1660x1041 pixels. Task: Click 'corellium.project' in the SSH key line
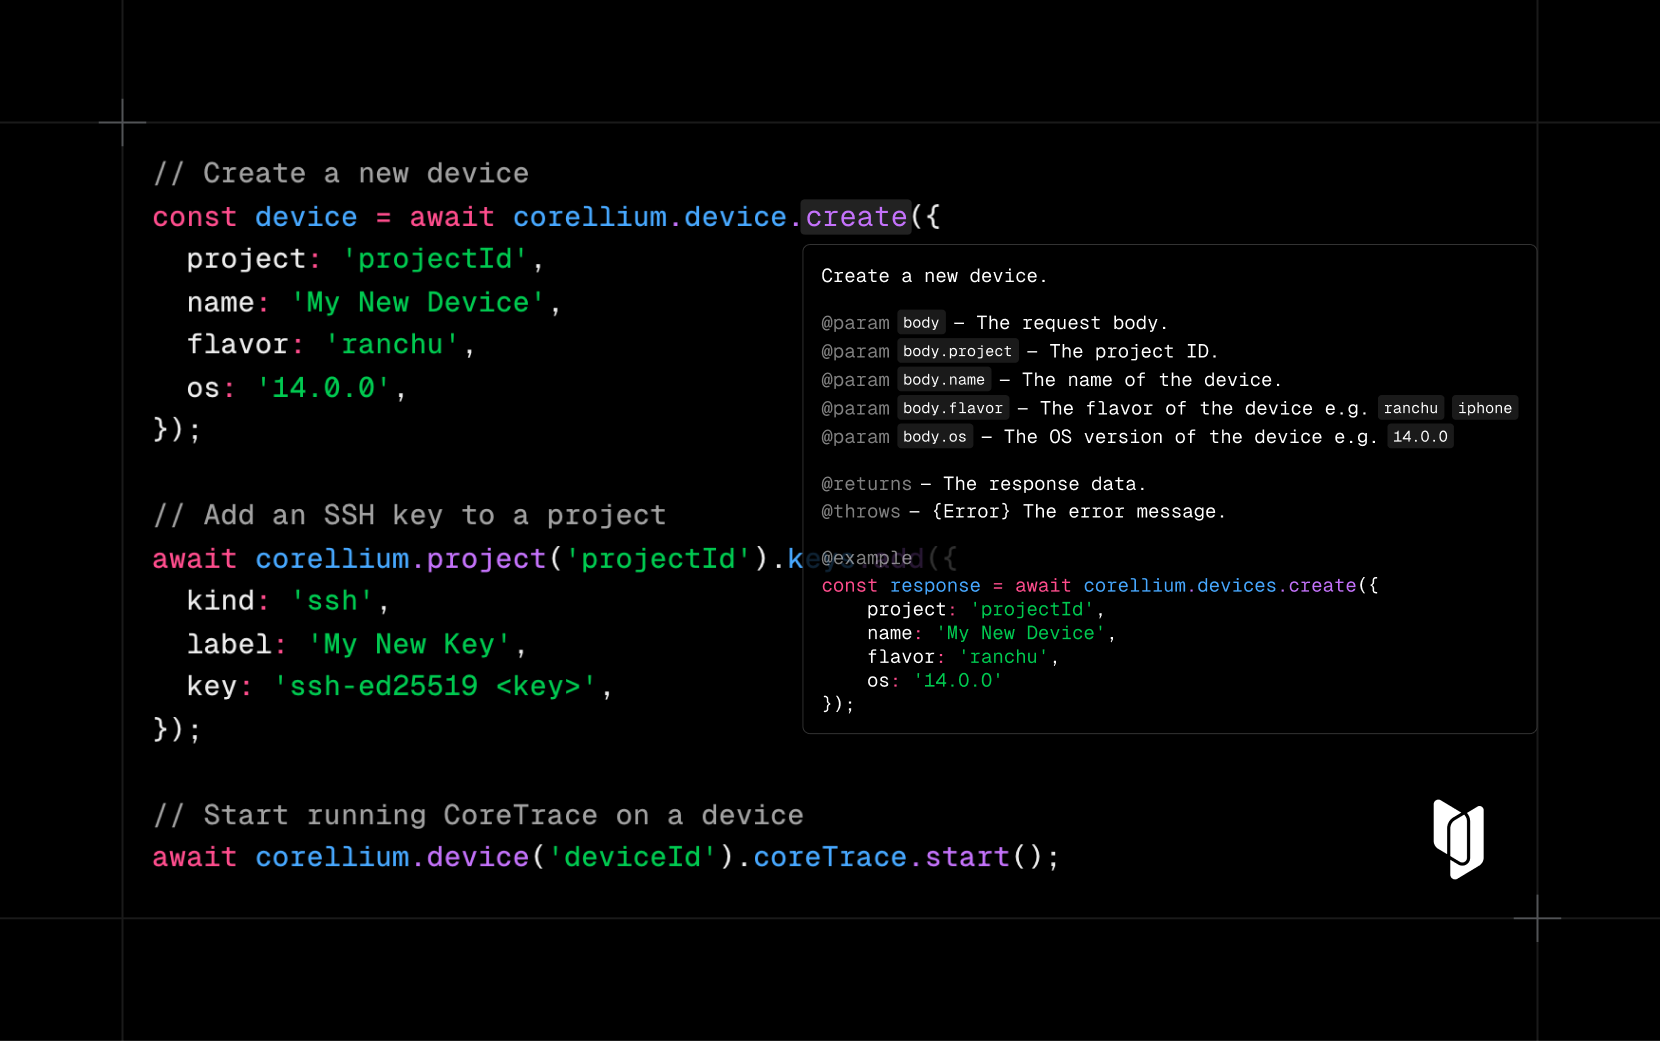coord(400,558)
